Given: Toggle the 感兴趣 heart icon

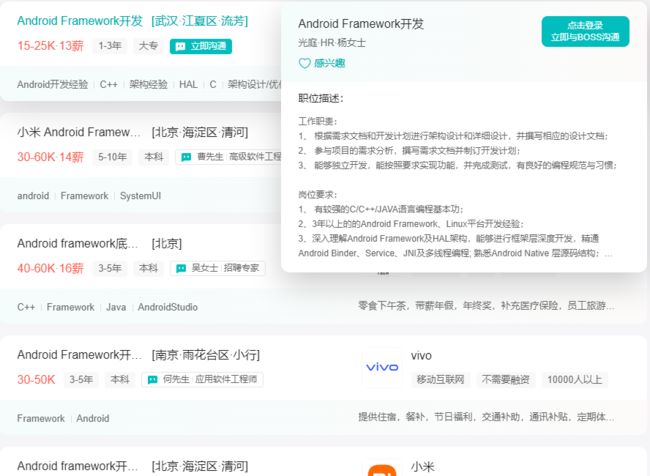Looking at the screenshot, I should pos(305,63).
